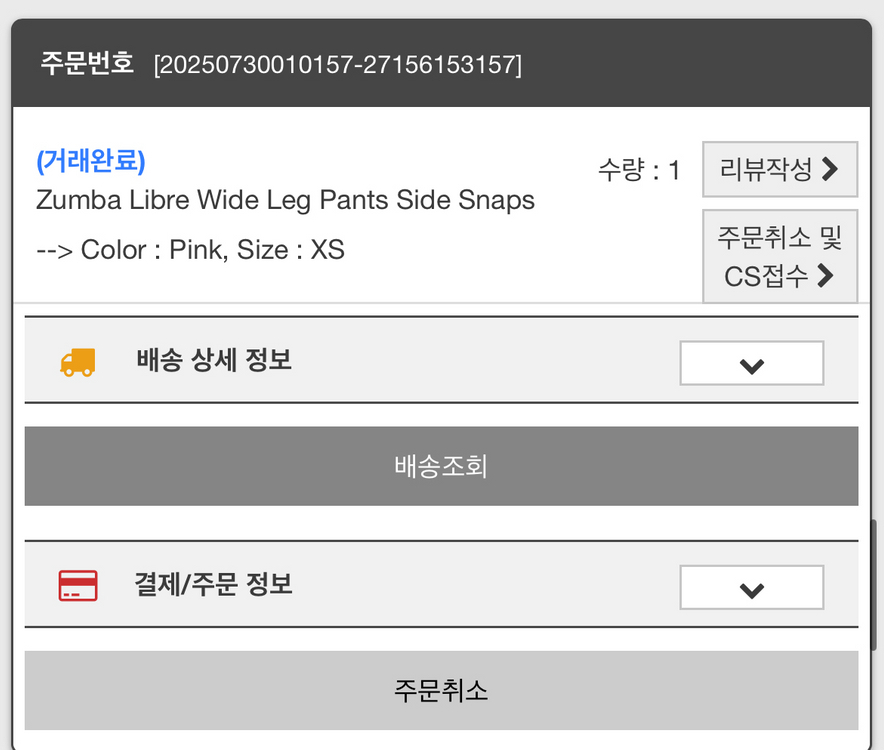Click the blue (거래완료) status text

pos(91,161)
